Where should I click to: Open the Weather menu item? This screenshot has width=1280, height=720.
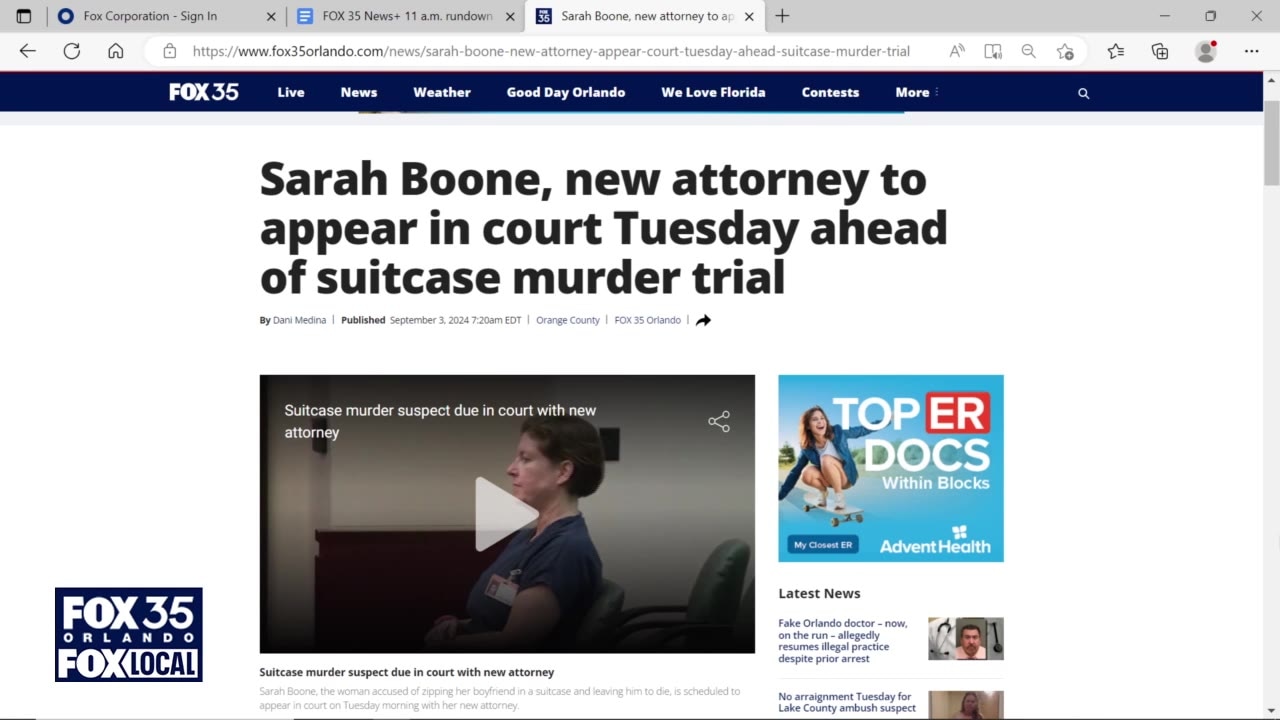point(442,92)
